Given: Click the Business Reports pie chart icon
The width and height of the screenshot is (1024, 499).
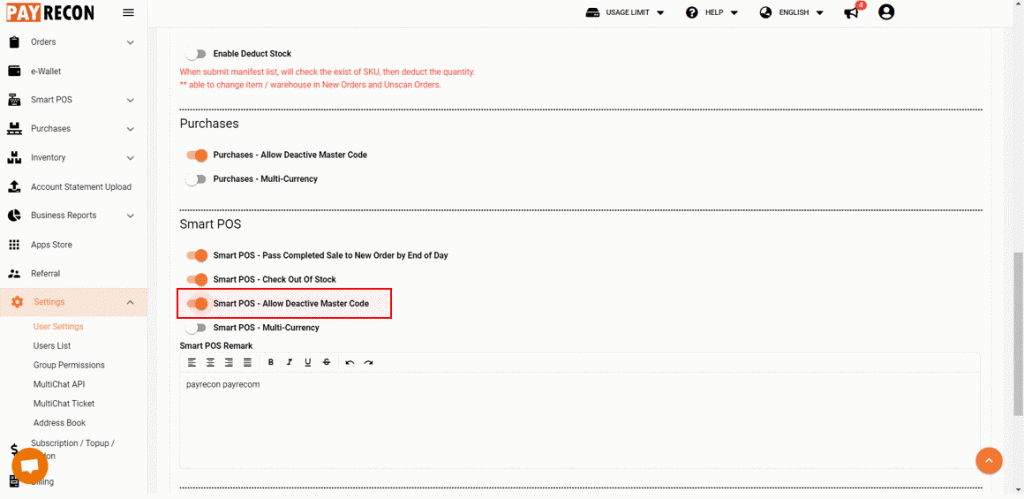Looking at the screenshot, I should (14, 216).
